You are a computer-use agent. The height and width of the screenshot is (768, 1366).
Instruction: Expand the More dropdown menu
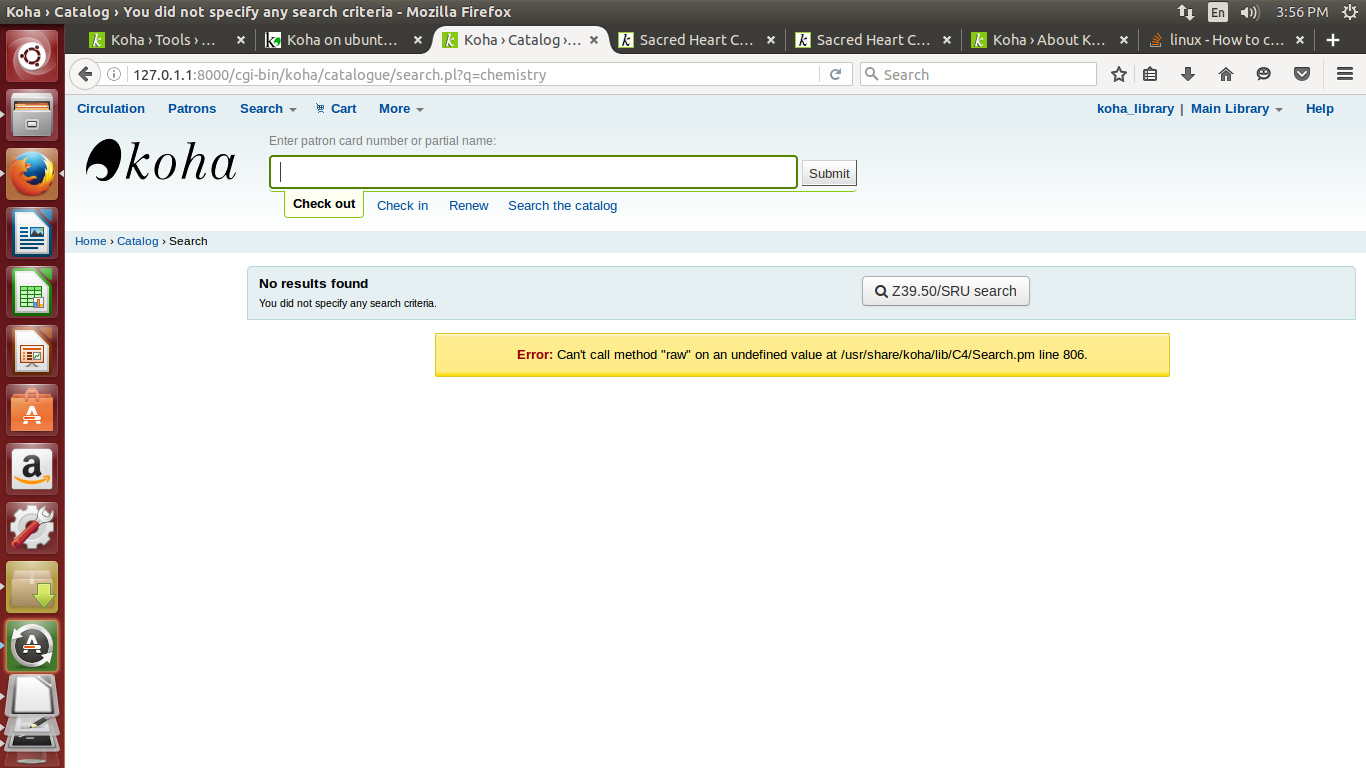(x=401, y=109)
